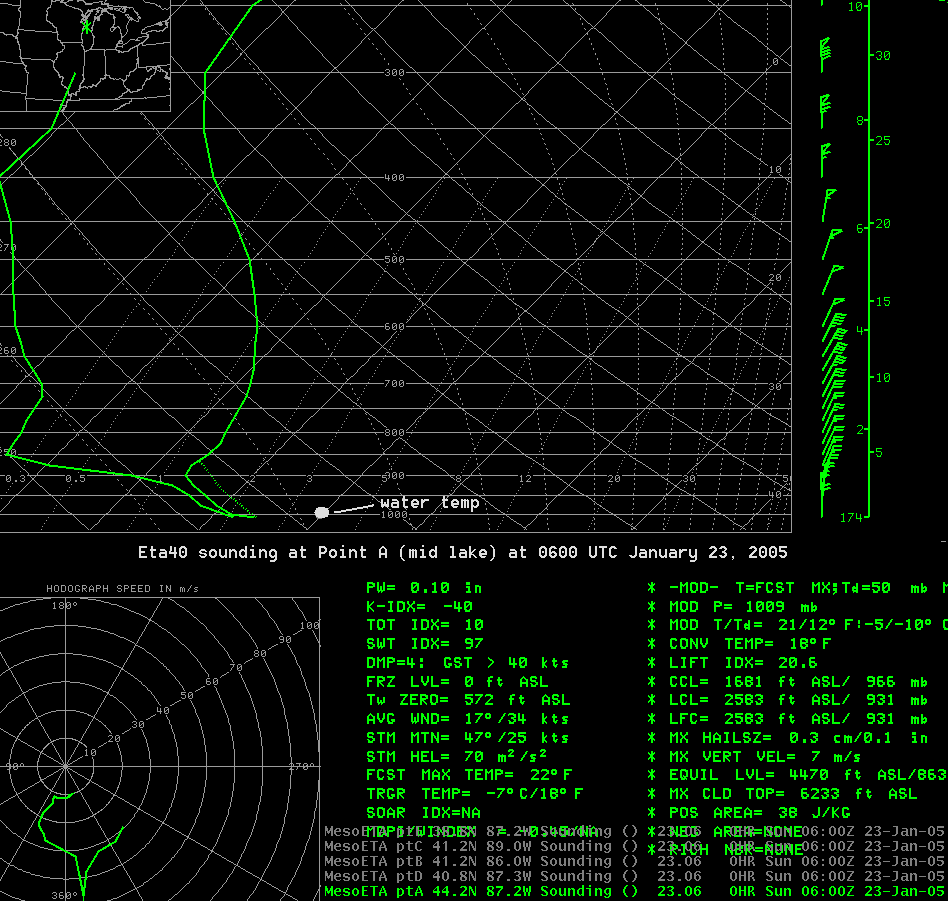Select the MesoETA ptC 41.2N 89.0W Sounding entry
Screen dimensions: 948x901
click(480, 845)
